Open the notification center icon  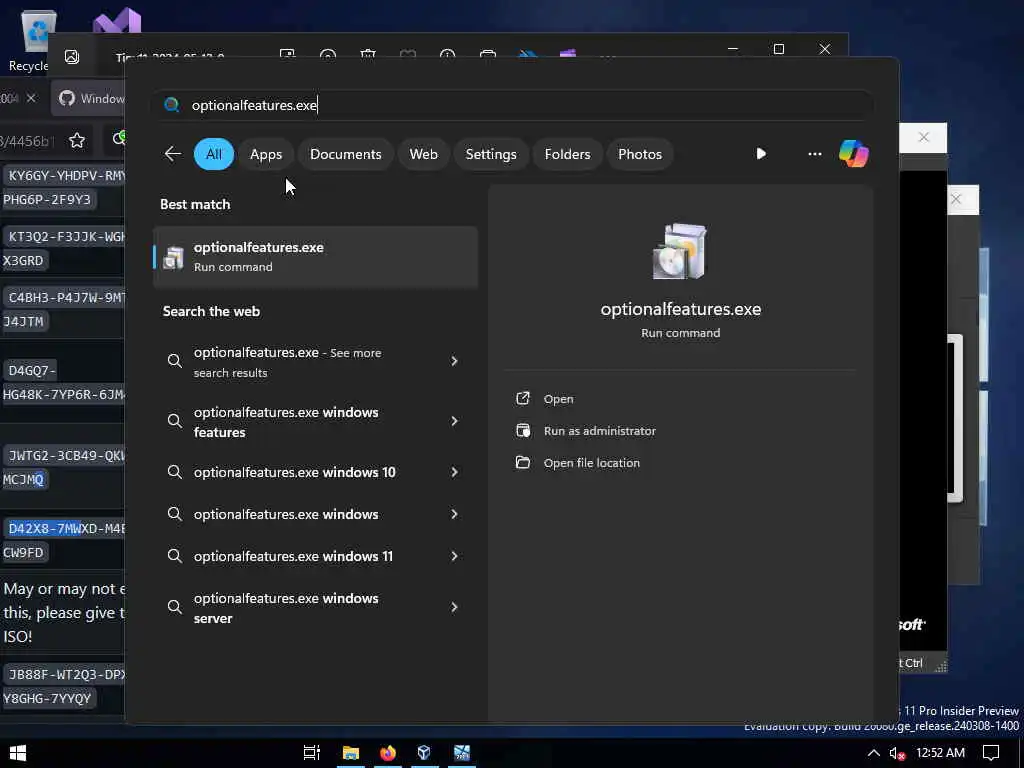(x=991, y=753)
